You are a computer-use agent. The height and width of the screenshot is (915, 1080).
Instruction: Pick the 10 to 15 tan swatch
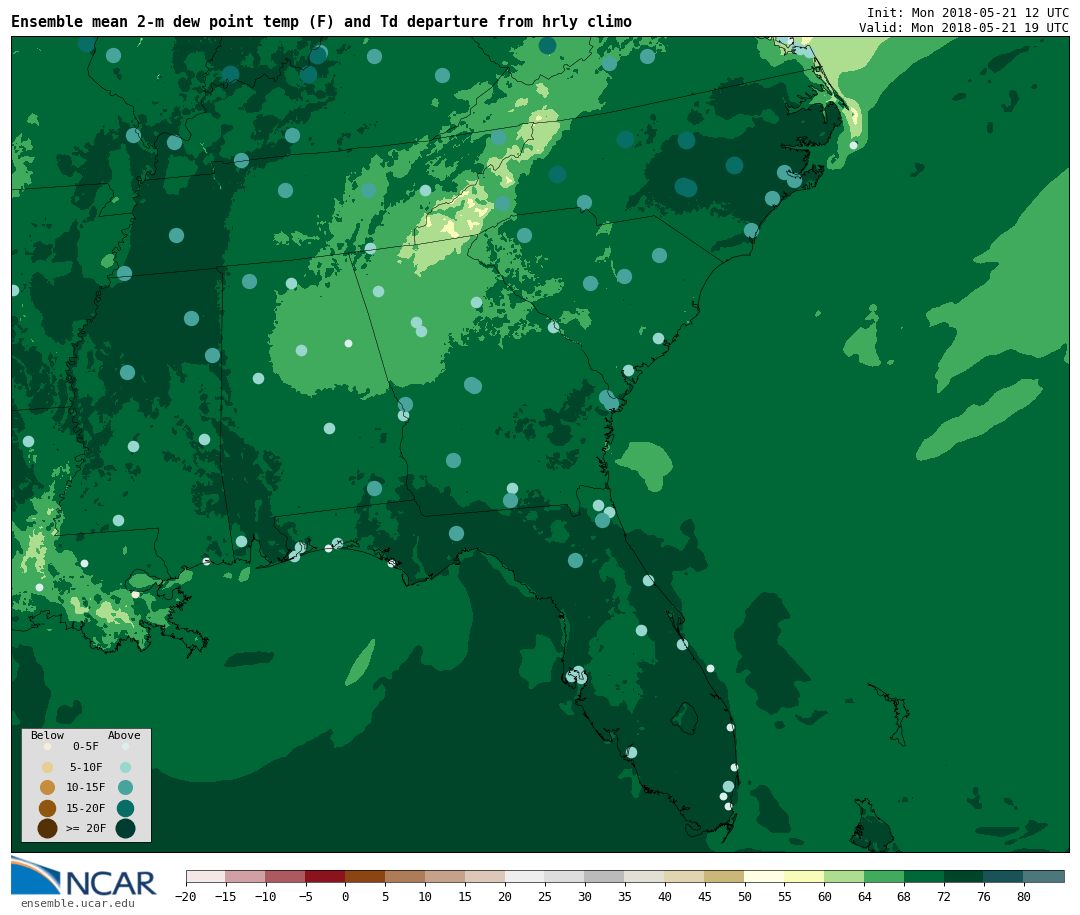pyautogui.click(x=445, y=876)
